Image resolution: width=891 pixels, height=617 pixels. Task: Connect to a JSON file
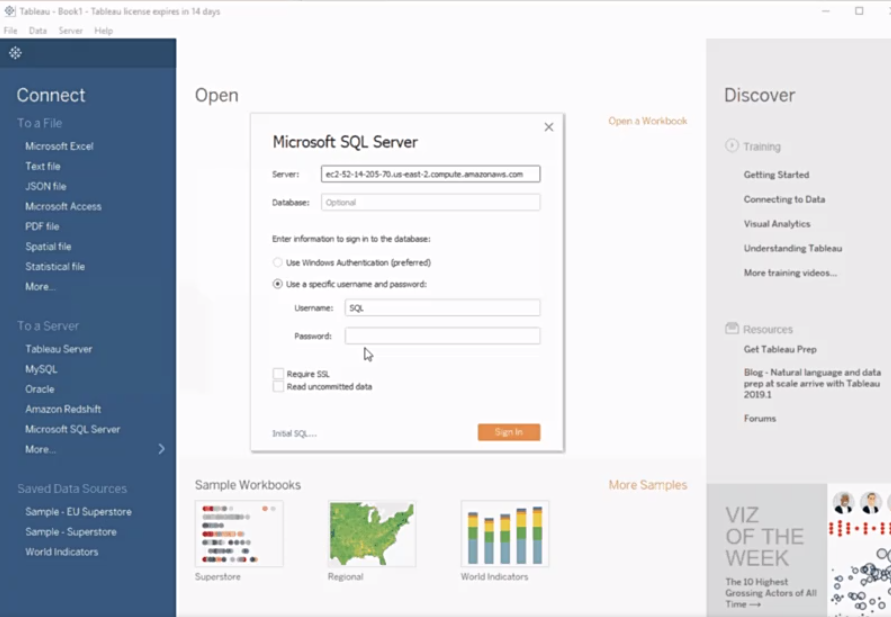coord(45,186)
